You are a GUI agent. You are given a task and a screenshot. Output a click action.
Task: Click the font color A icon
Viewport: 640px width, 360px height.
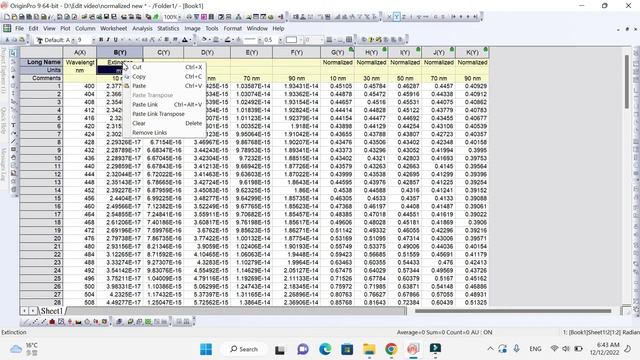[x=184, y=40]
